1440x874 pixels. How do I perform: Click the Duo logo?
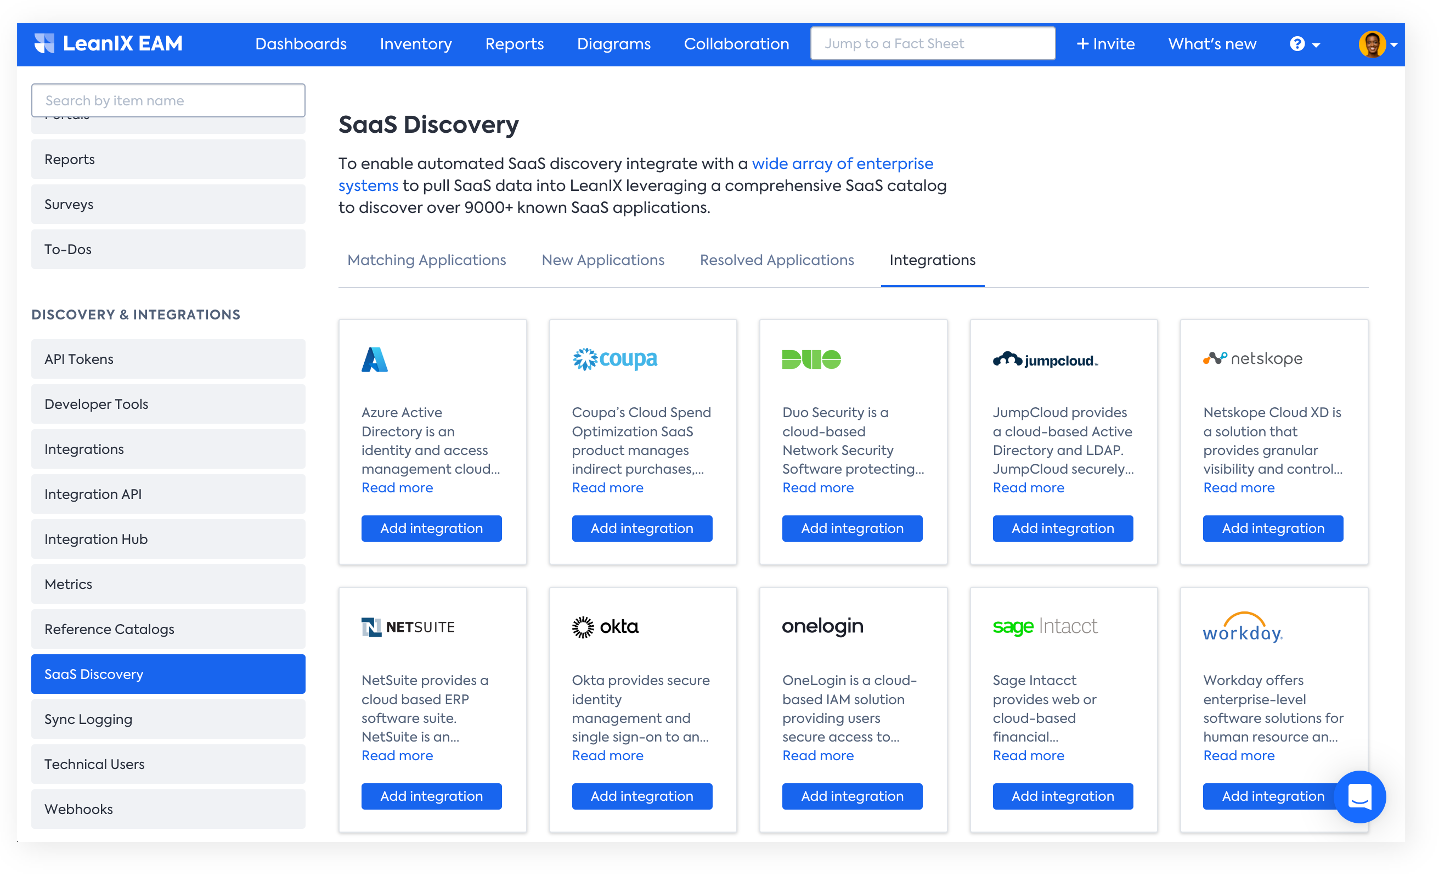pyautogui.click(x=811, y=359)
